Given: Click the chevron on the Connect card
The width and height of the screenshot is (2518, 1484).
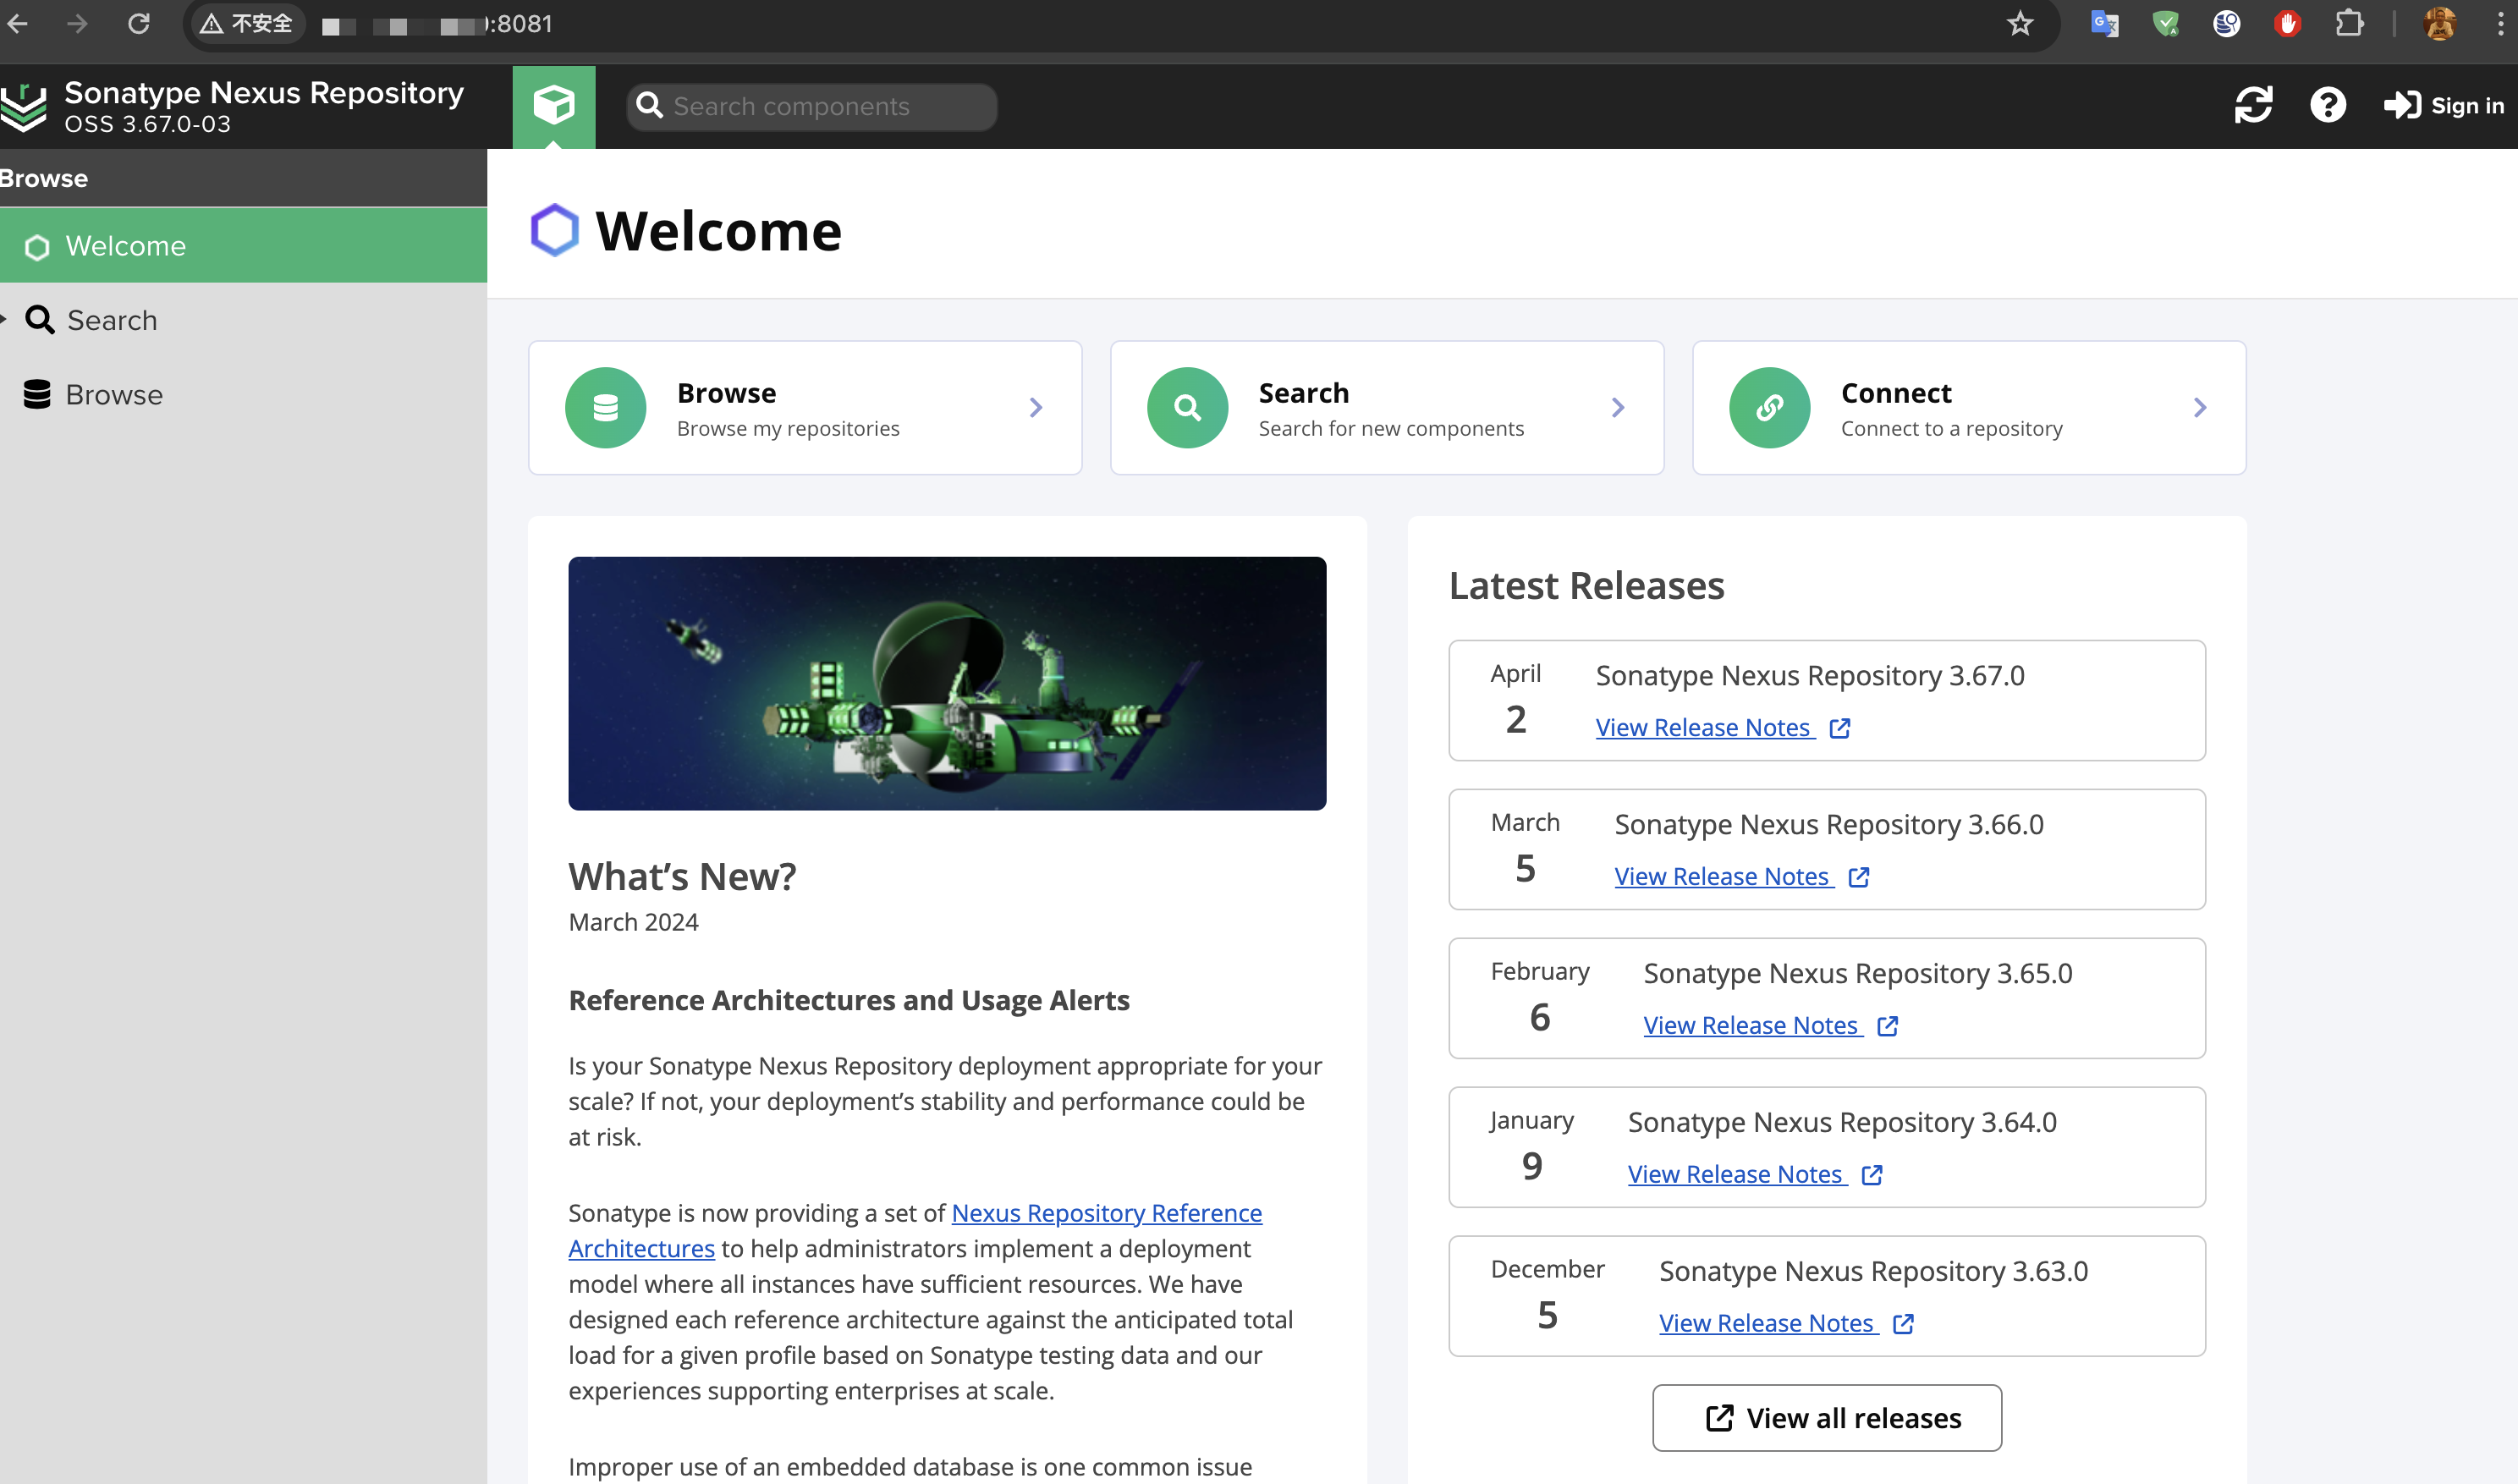Looking at the screenshot, I should point(2200,408).
